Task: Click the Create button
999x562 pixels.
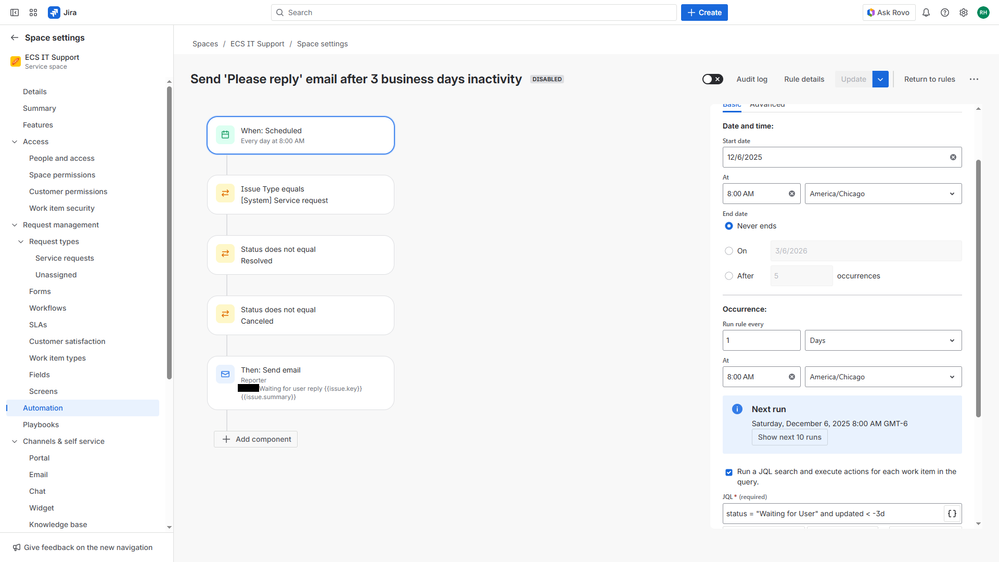Action: (704, 12)
